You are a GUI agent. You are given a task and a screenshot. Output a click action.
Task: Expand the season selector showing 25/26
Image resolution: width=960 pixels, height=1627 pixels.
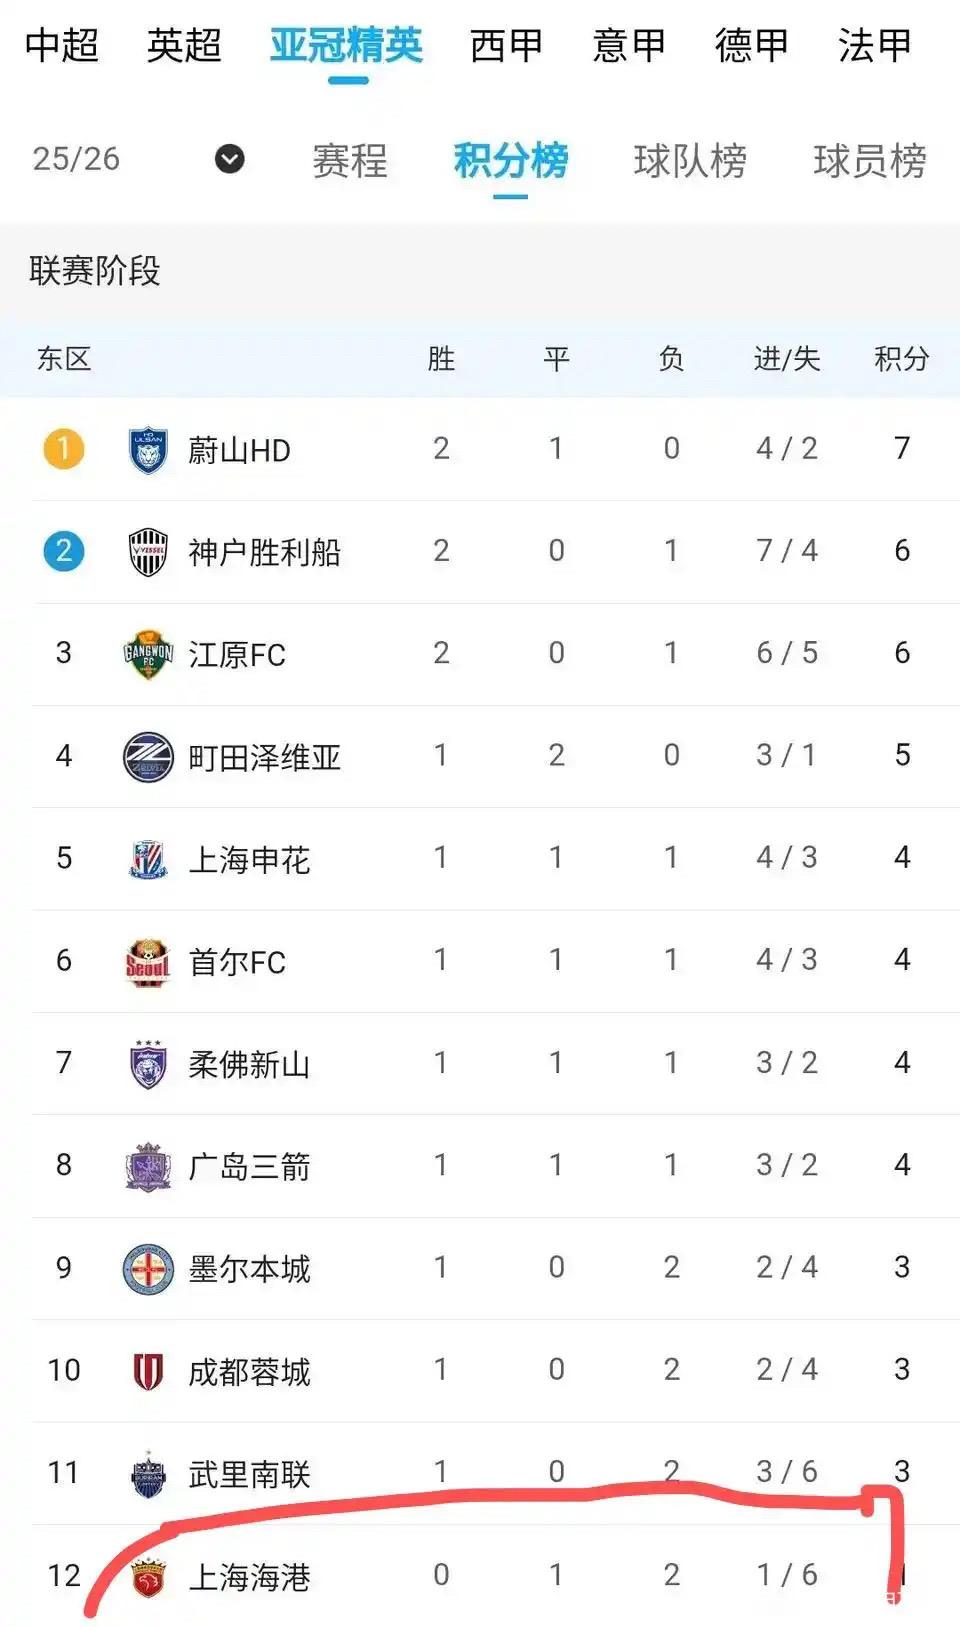[76, 159]
